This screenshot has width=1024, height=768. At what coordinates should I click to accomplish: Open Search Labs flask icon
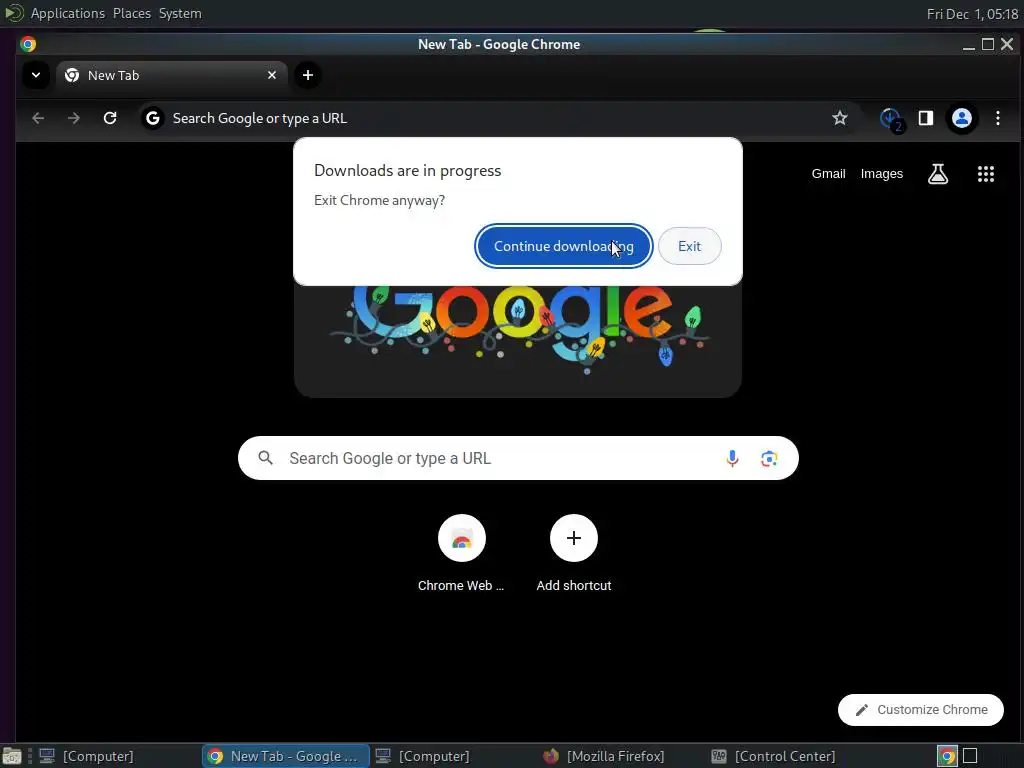click(938, 174)
